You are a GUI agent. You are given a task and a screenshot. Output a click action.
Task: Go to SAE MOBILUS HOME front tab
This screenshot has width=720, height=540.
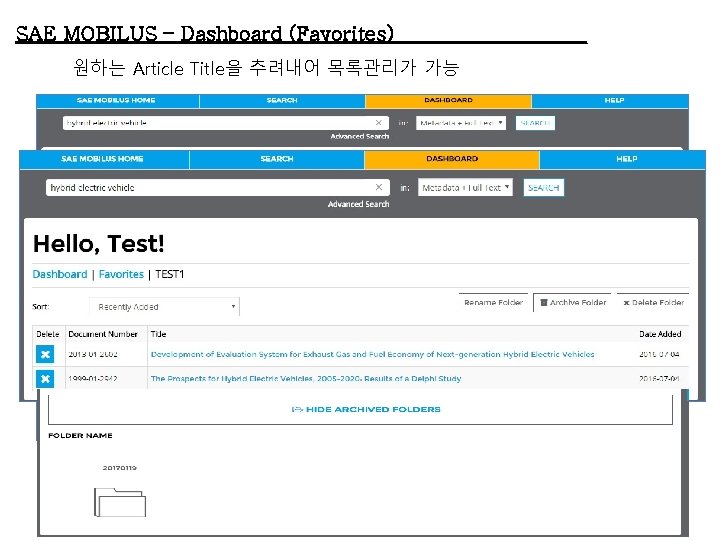tap(102, 159)
